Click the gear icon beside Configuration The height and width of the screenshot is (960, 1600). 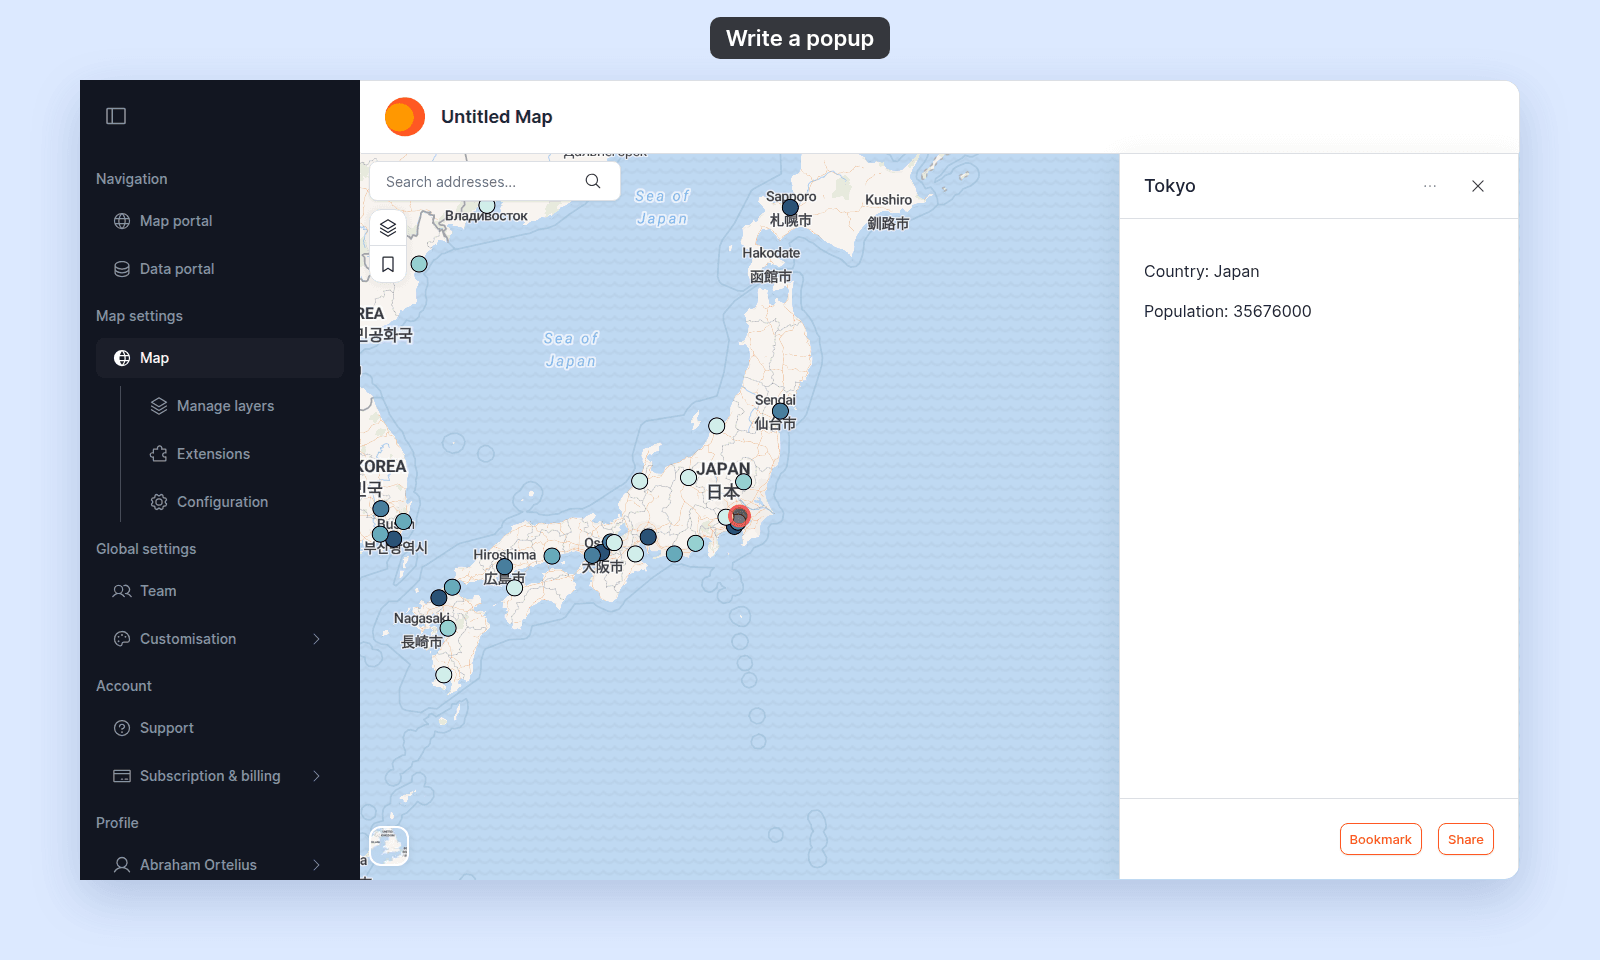tap(159, 502)
